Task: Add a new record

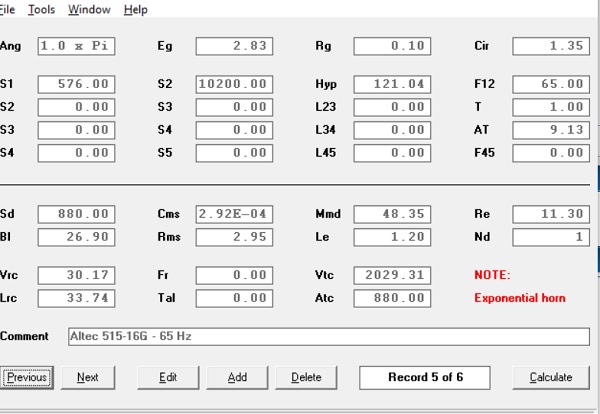Action: point(237,378)
